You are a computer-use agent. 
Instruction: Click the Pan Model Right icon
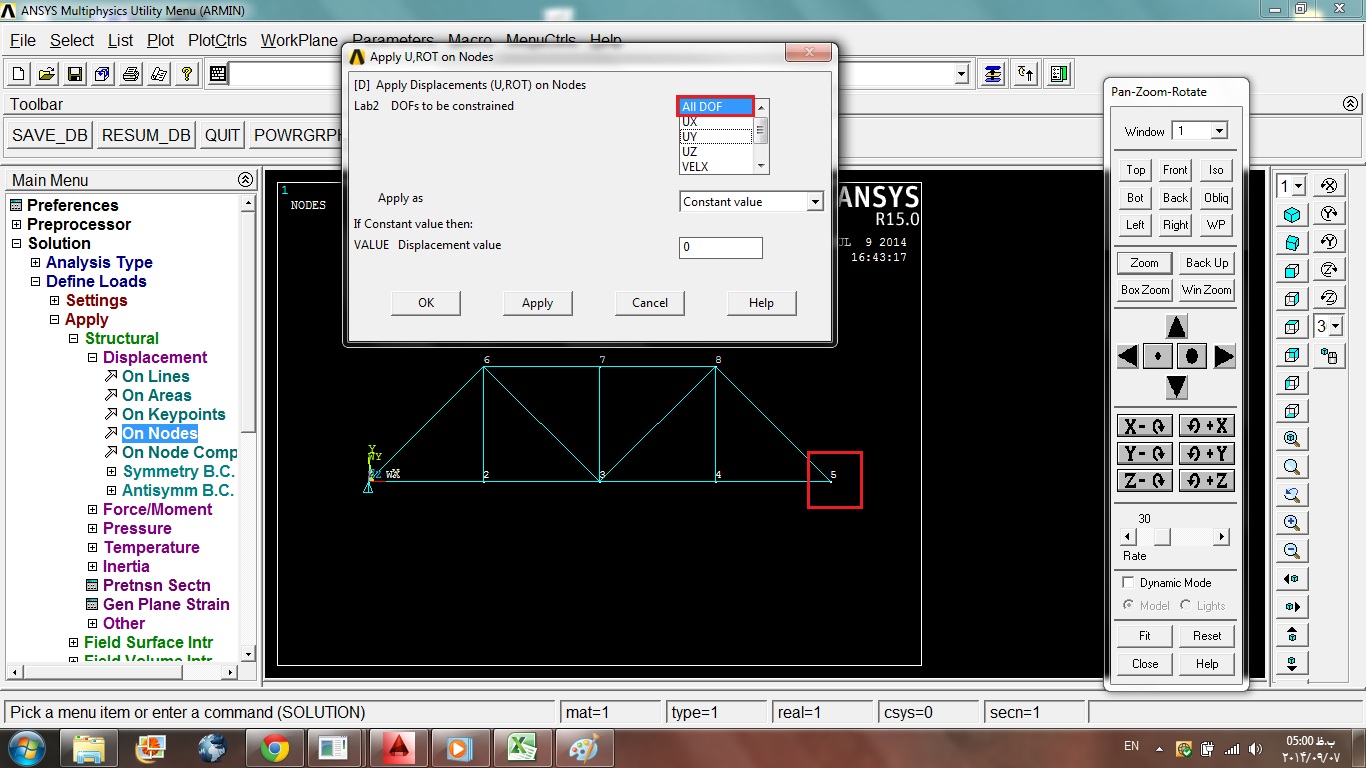tap(1292, 607)
